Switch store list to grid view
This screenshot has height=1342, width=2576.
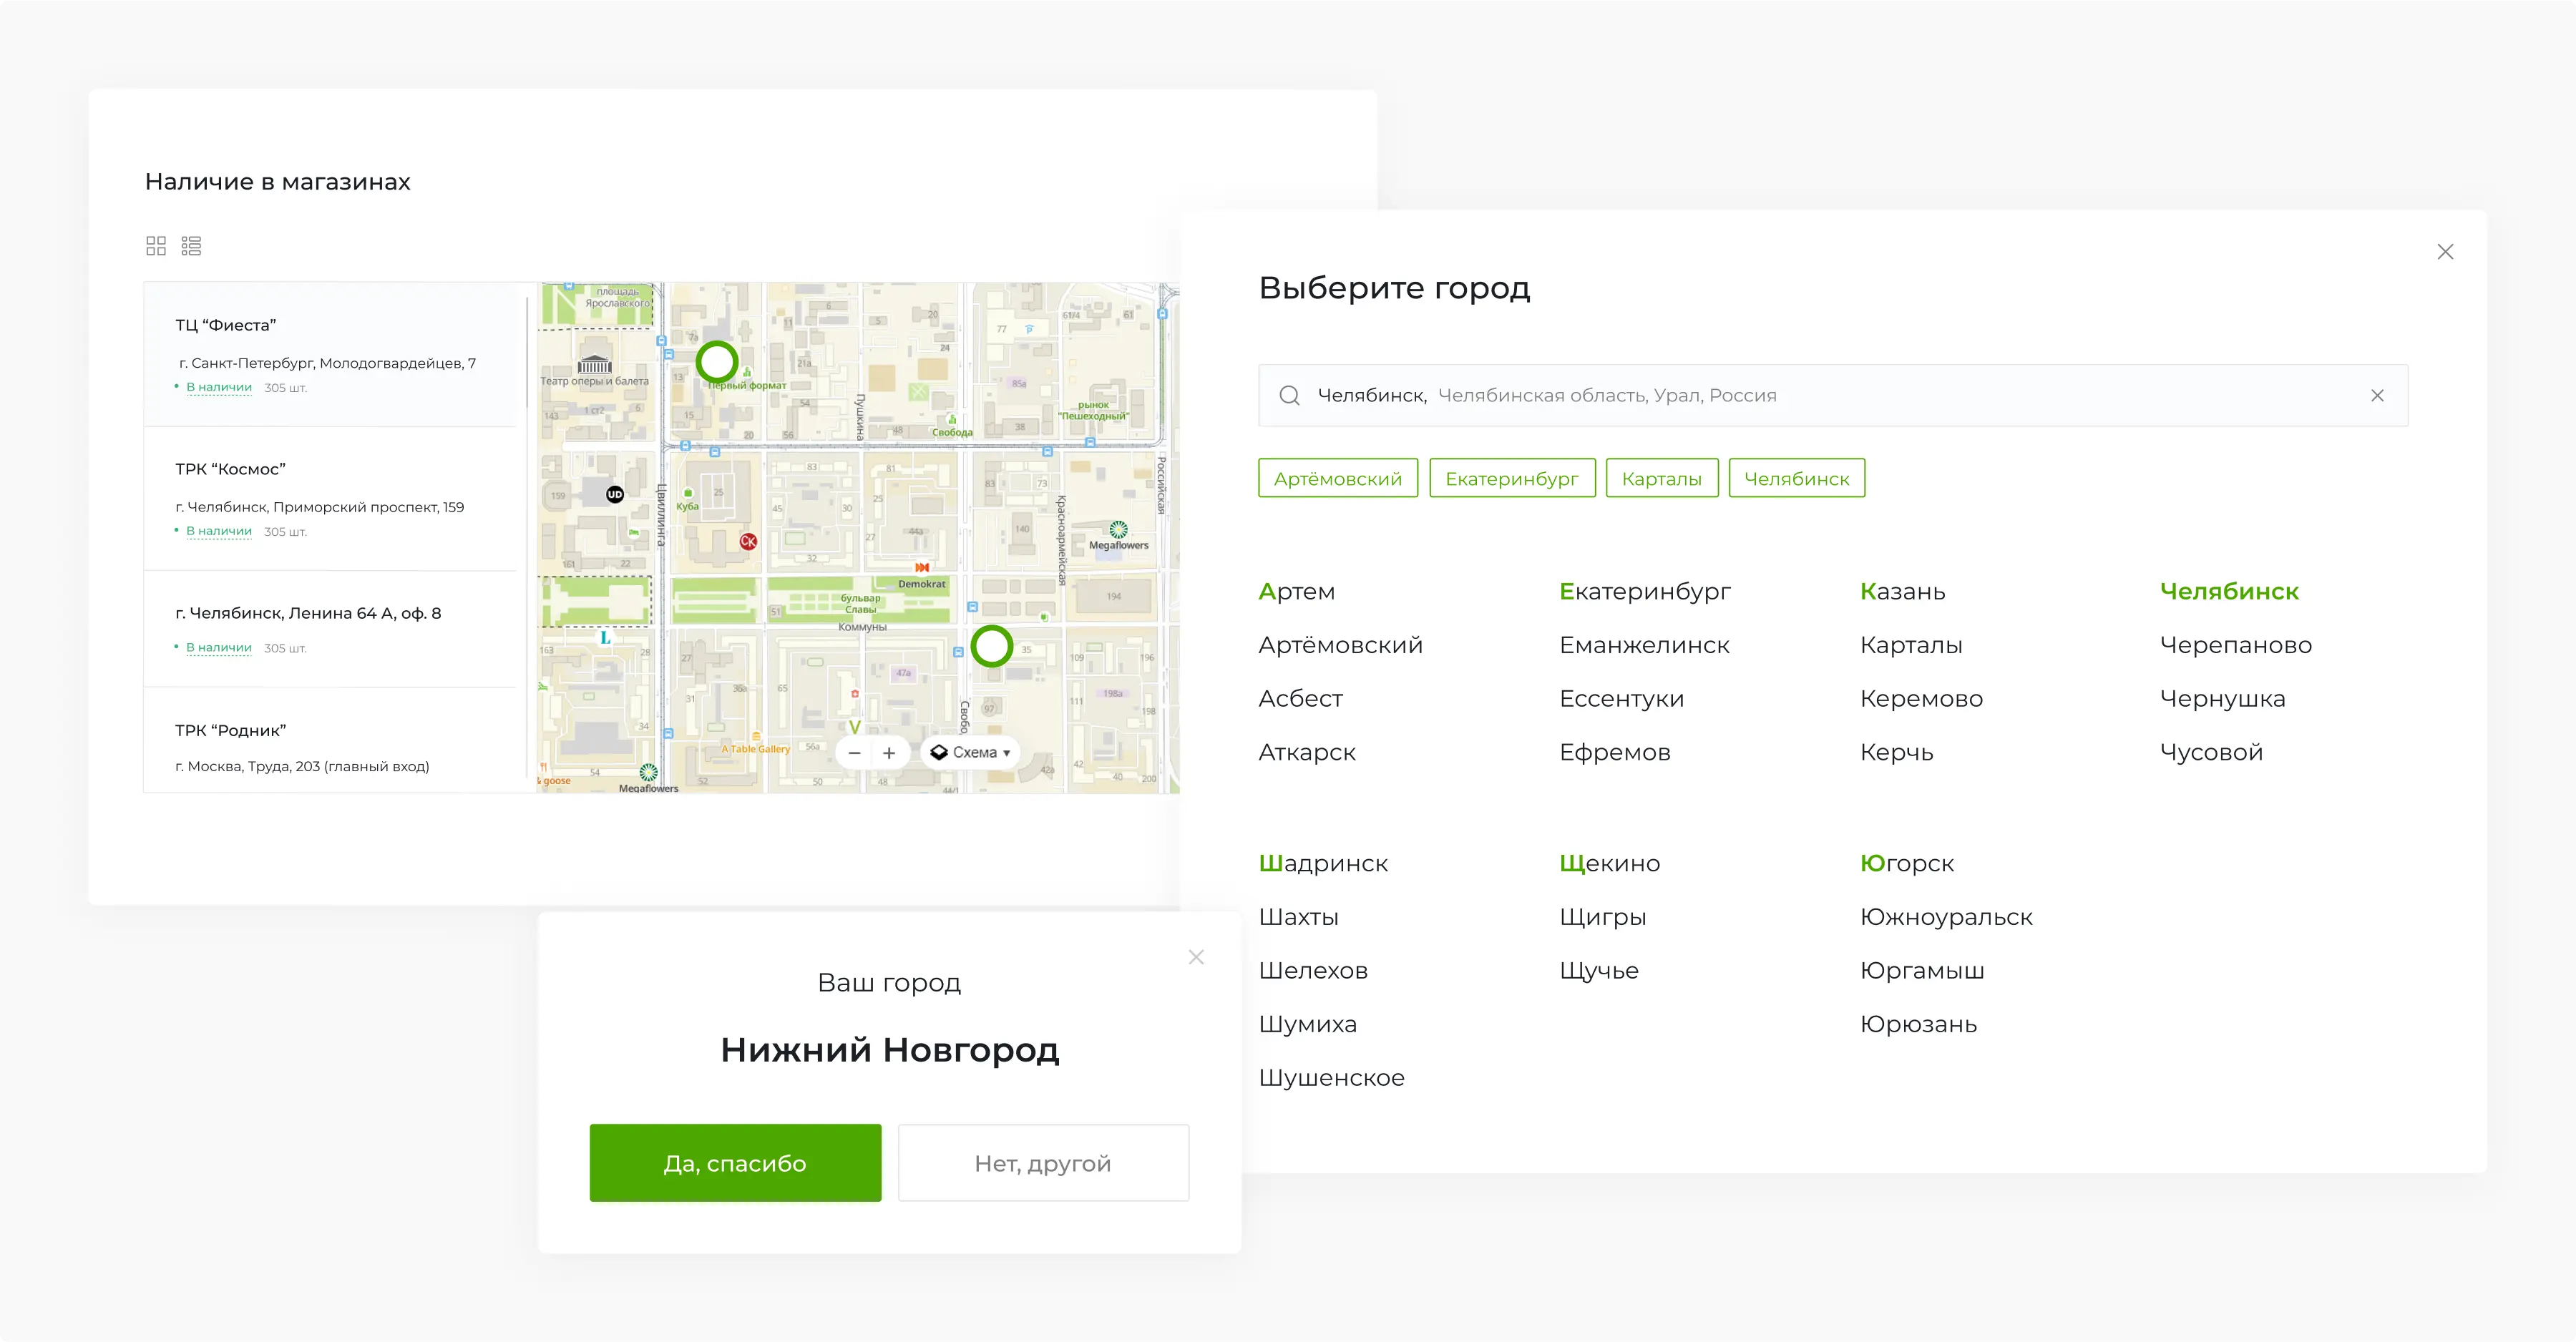pyautogui.click(x=157, y=245)
